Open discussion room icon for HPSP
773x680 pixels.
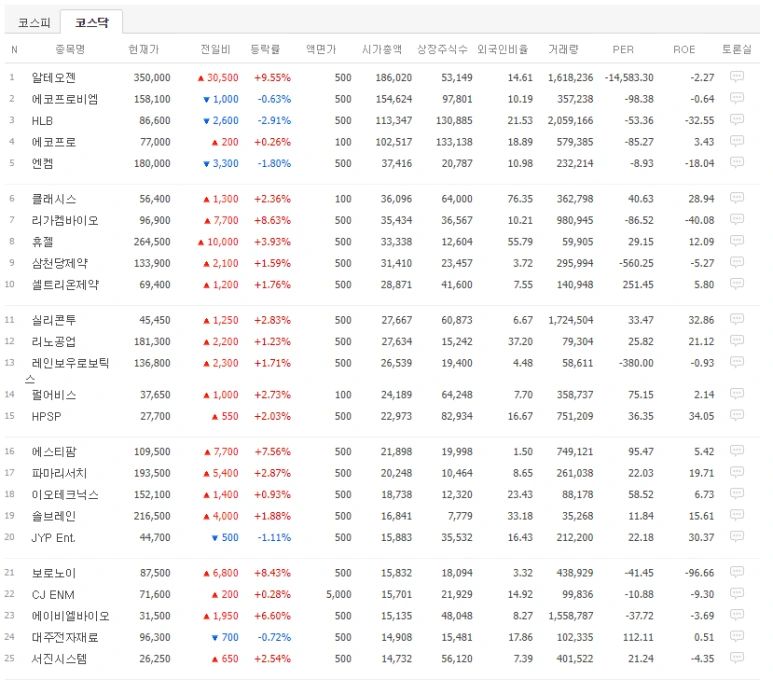point(737,415)
